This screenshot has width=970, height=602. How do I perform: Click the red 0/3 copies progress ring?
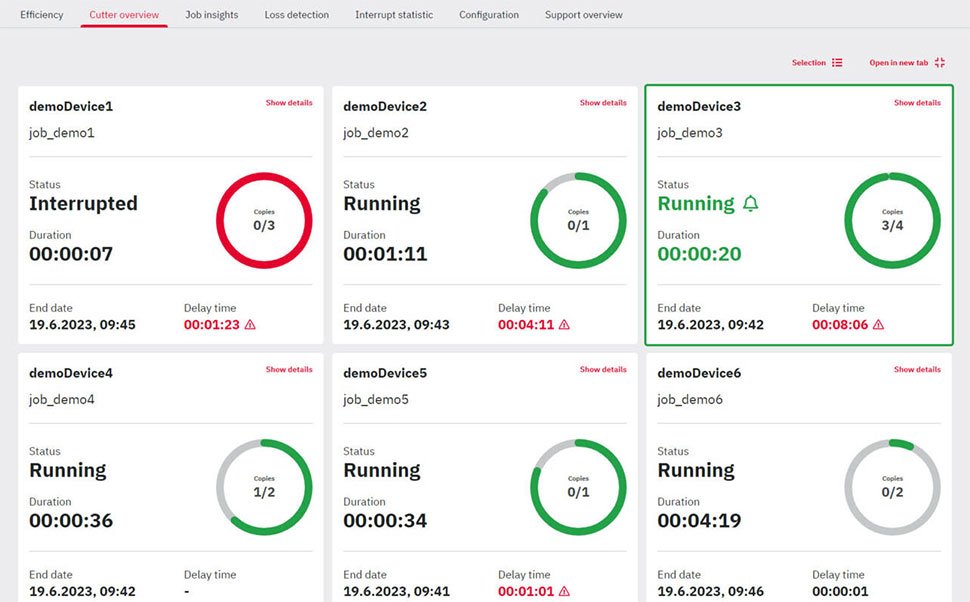pyautogui.click(x=264, y=220)
